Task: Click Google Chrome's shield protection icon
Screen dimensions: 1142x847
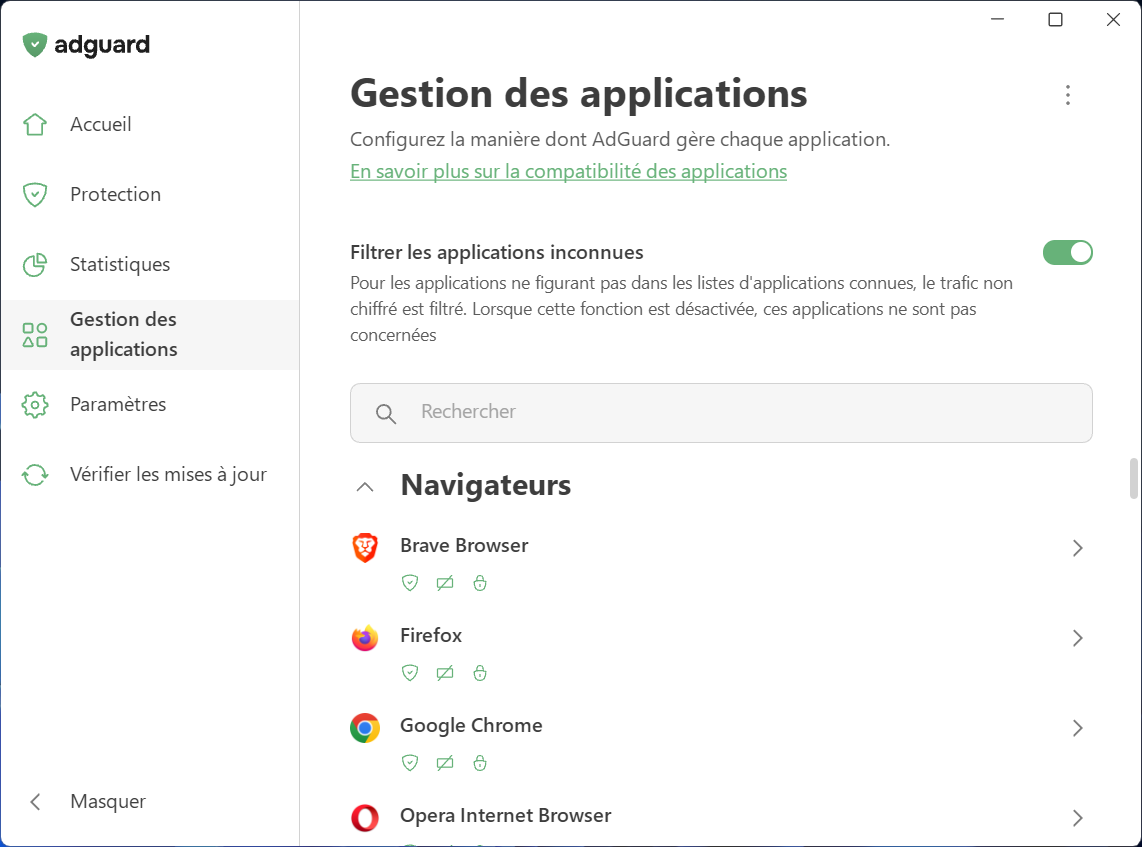Action: pyautogui.click(x=410, y=763)
